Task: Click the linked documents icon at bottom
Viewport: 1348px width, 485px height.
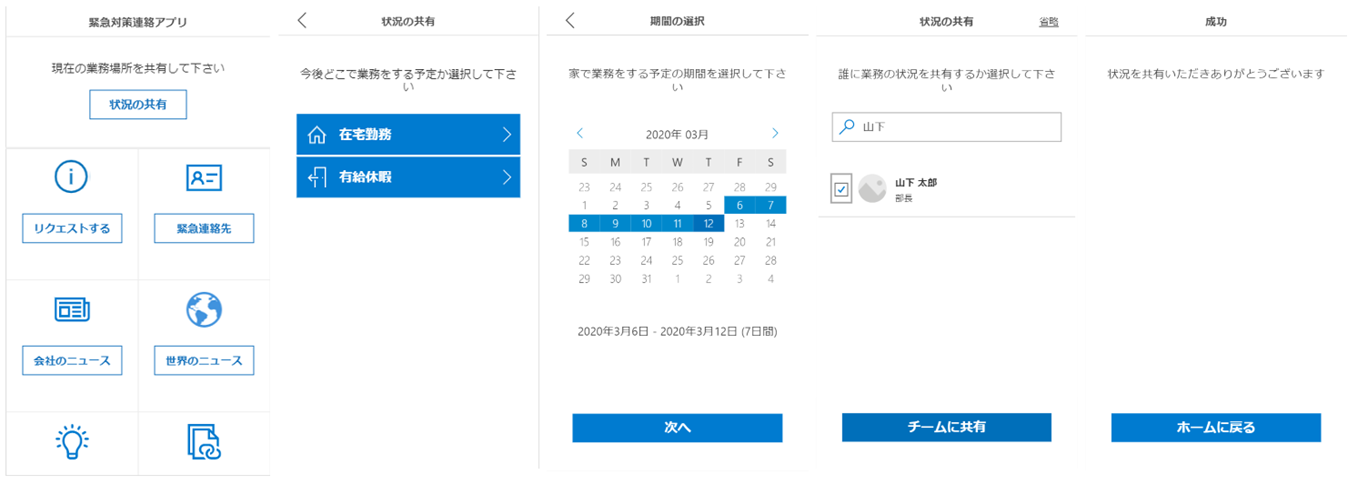Action: point(203,442)
